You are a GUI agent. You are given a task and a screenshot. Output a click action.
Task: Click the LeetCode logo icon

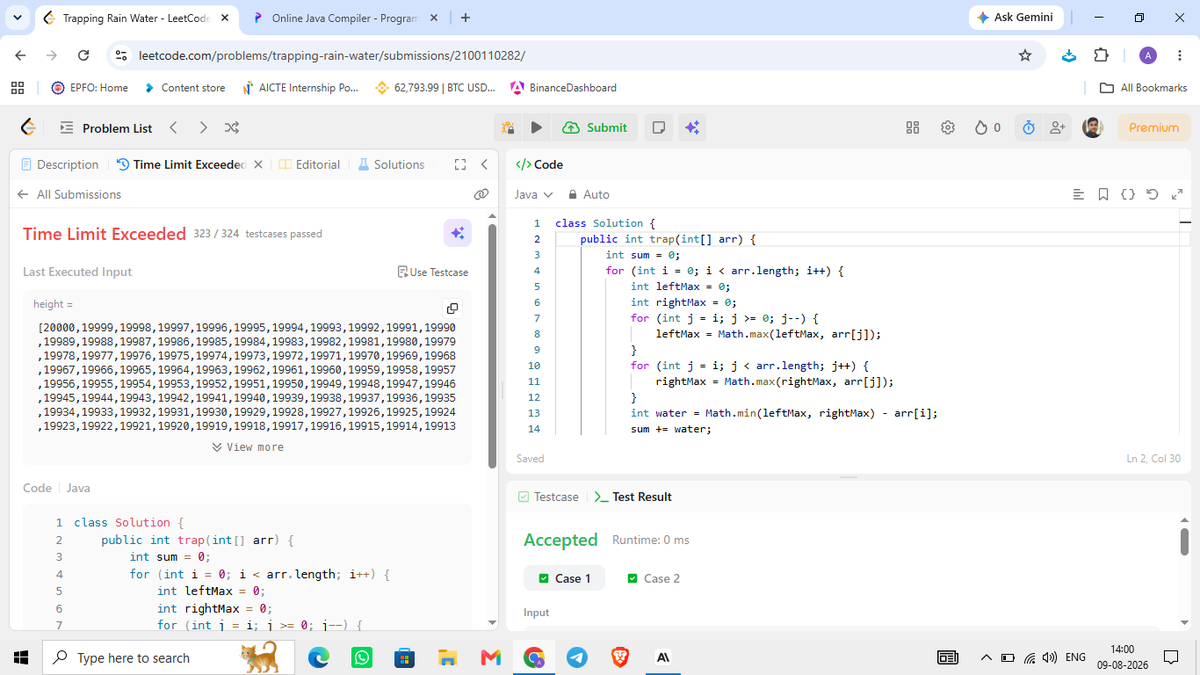(x=30, y=128)
